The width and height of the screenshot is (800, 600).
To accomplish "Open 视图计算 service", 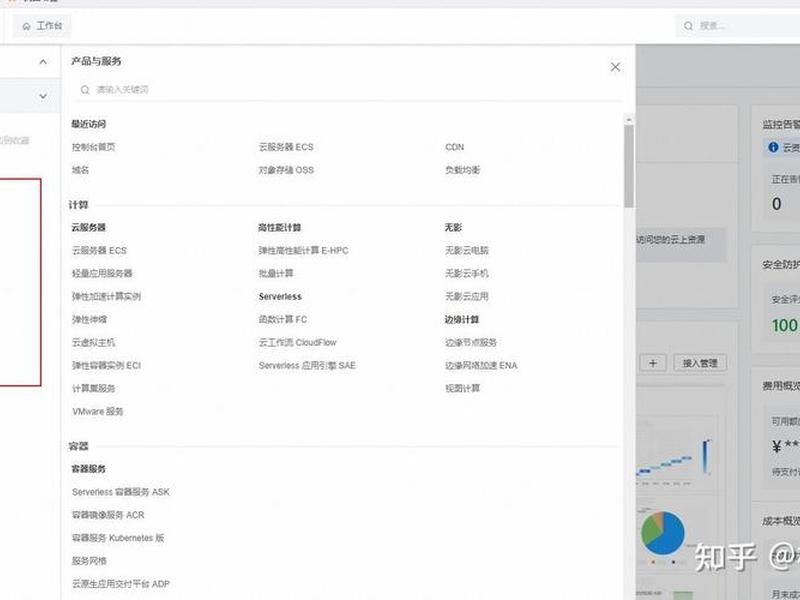I will click(x=462, y=388).
